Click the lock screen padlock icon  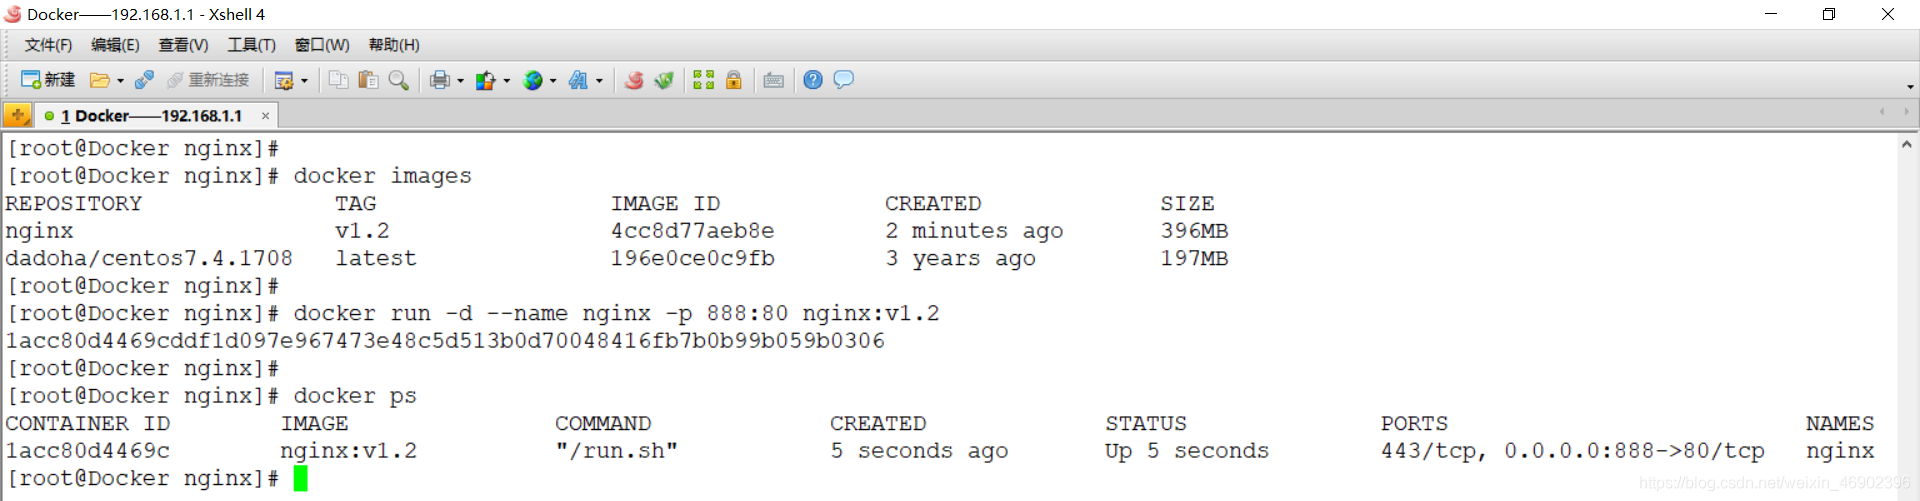734,80
